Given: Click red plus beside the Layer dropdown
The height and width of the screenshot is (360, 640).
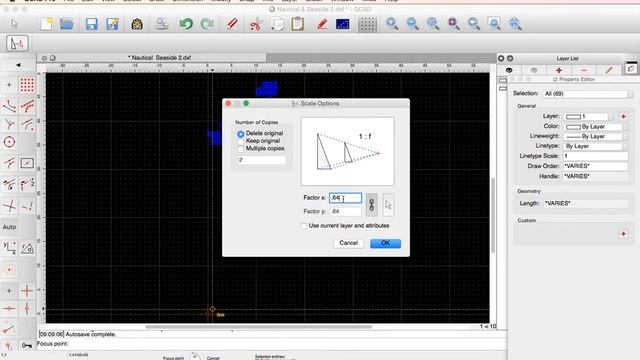Looking at the screenshot, I should coord(623,117).
